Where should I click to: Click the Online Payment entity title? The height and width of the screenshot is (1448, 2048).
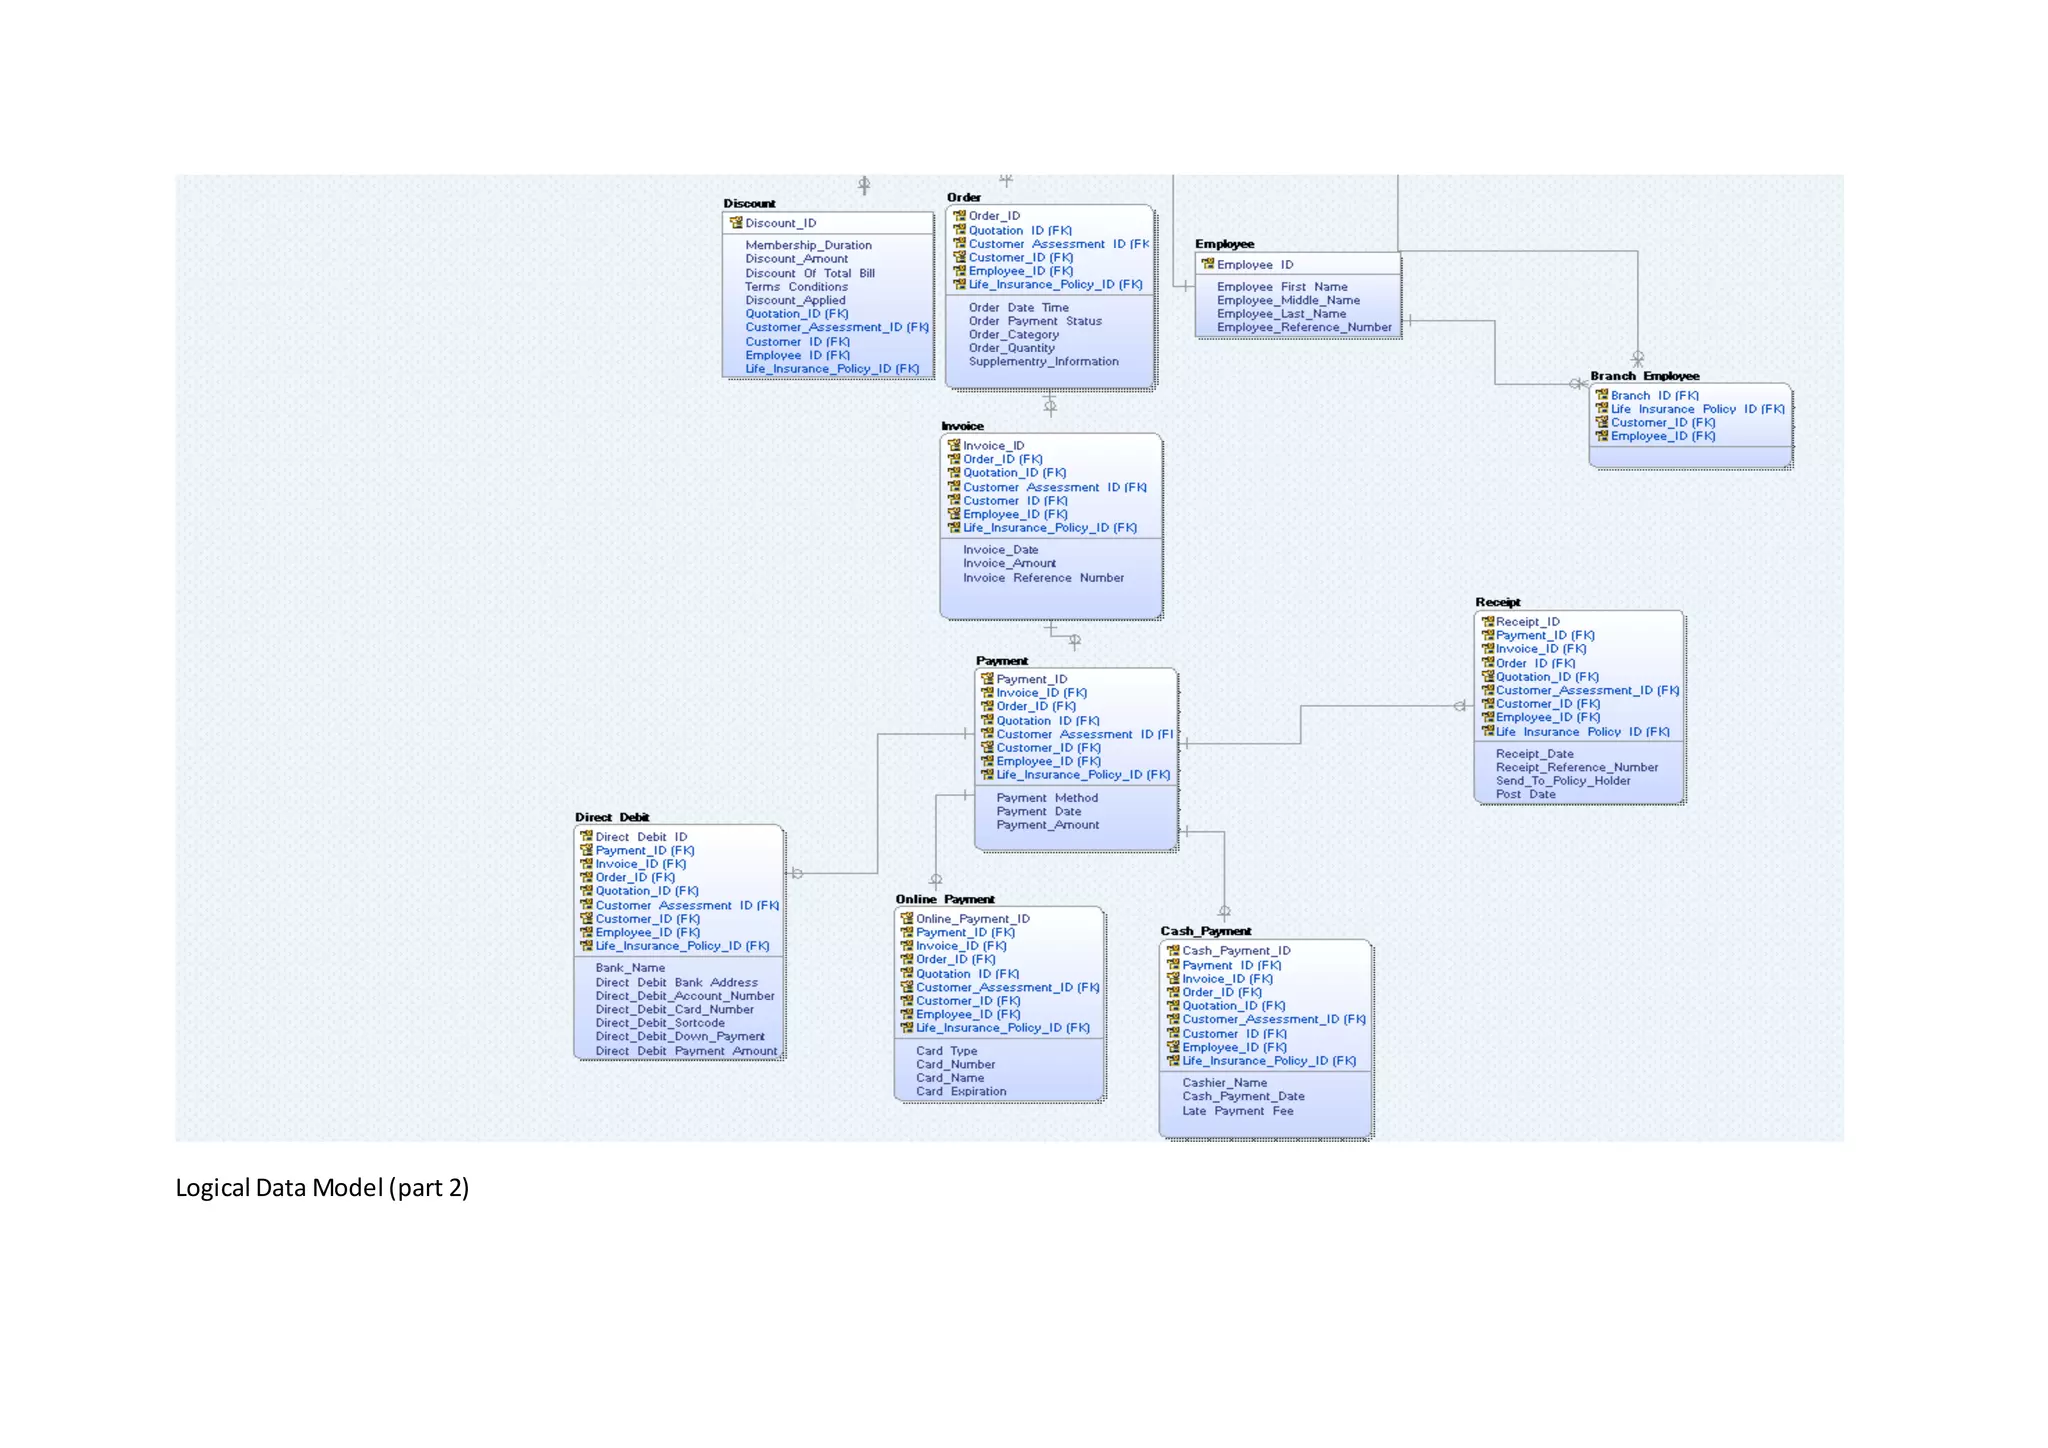tap(945, 899)
